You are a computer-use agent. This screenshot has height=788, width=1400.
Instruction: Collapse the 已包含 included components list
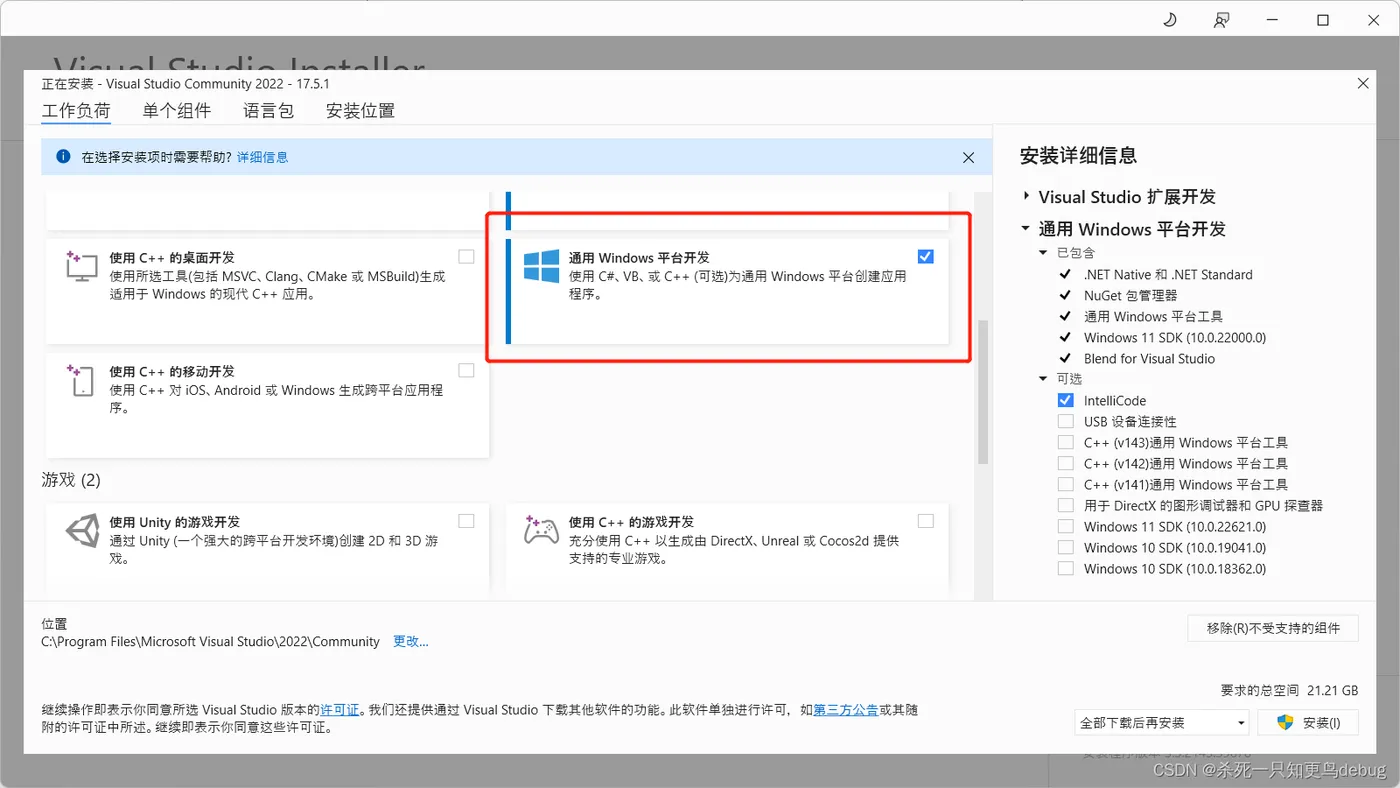[x=1043, y=253]
